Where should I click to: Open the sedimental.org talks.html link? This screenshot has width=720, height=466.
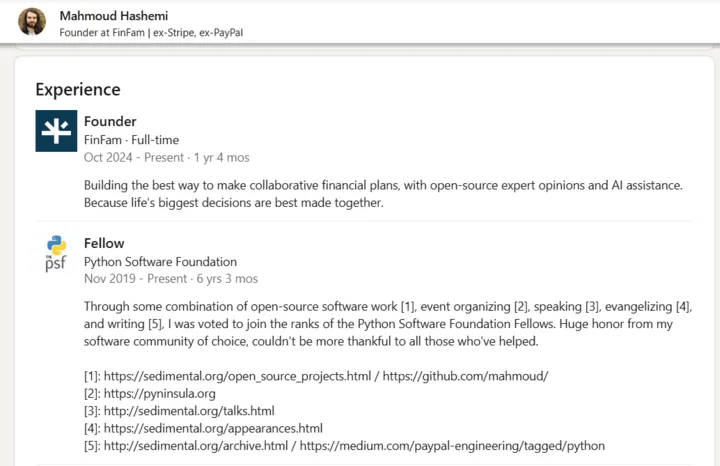tap(189, 411)
